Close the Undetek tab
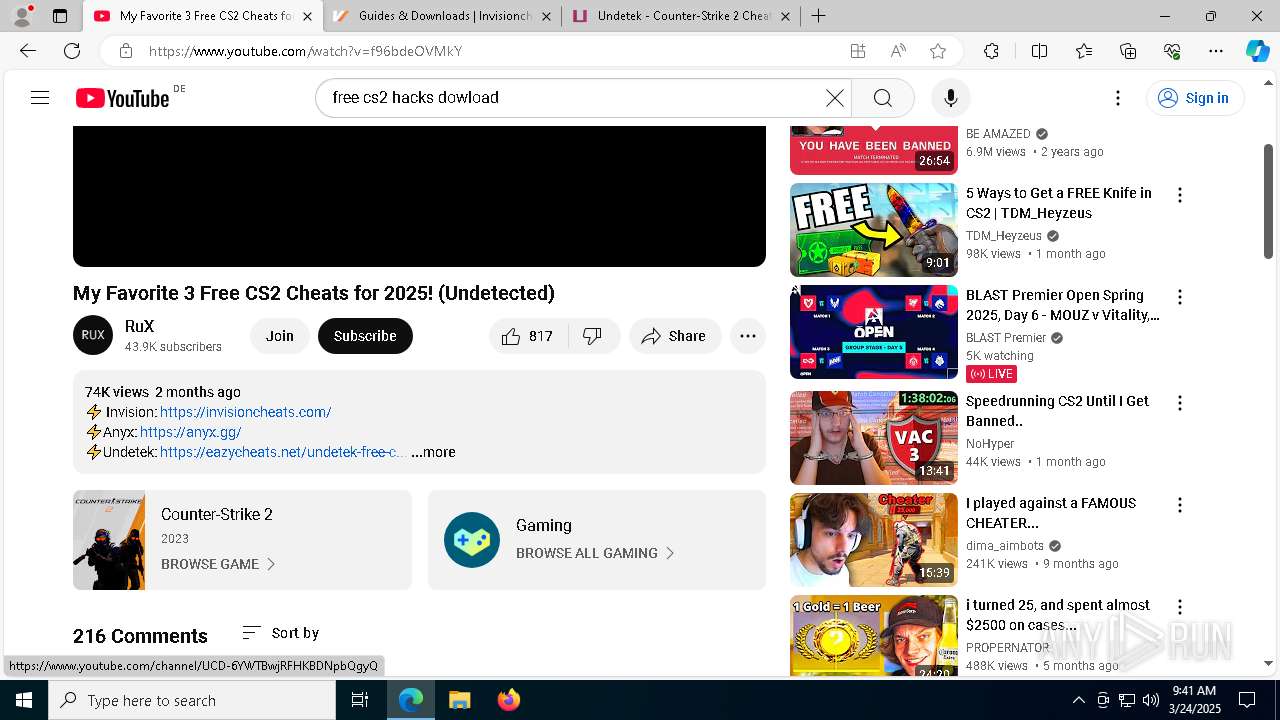 click(x=785, y=16)
